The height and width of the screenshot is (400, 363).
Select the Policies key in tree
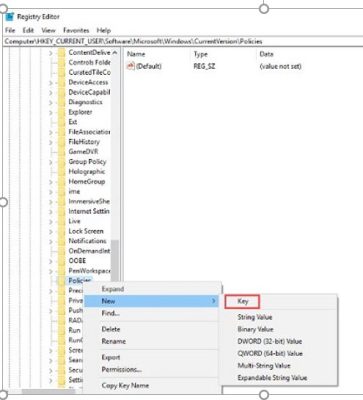80,280
